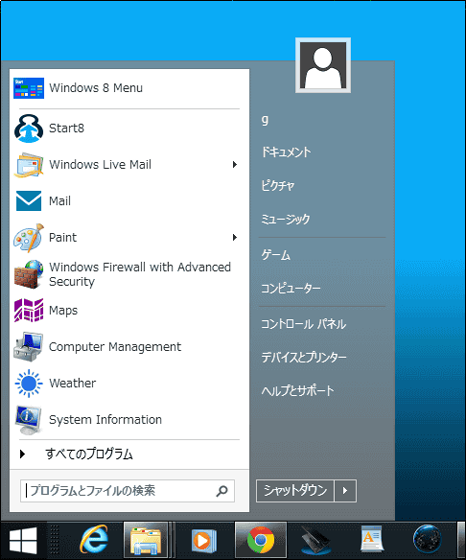Open コントロール パネル

click(304, 324)
